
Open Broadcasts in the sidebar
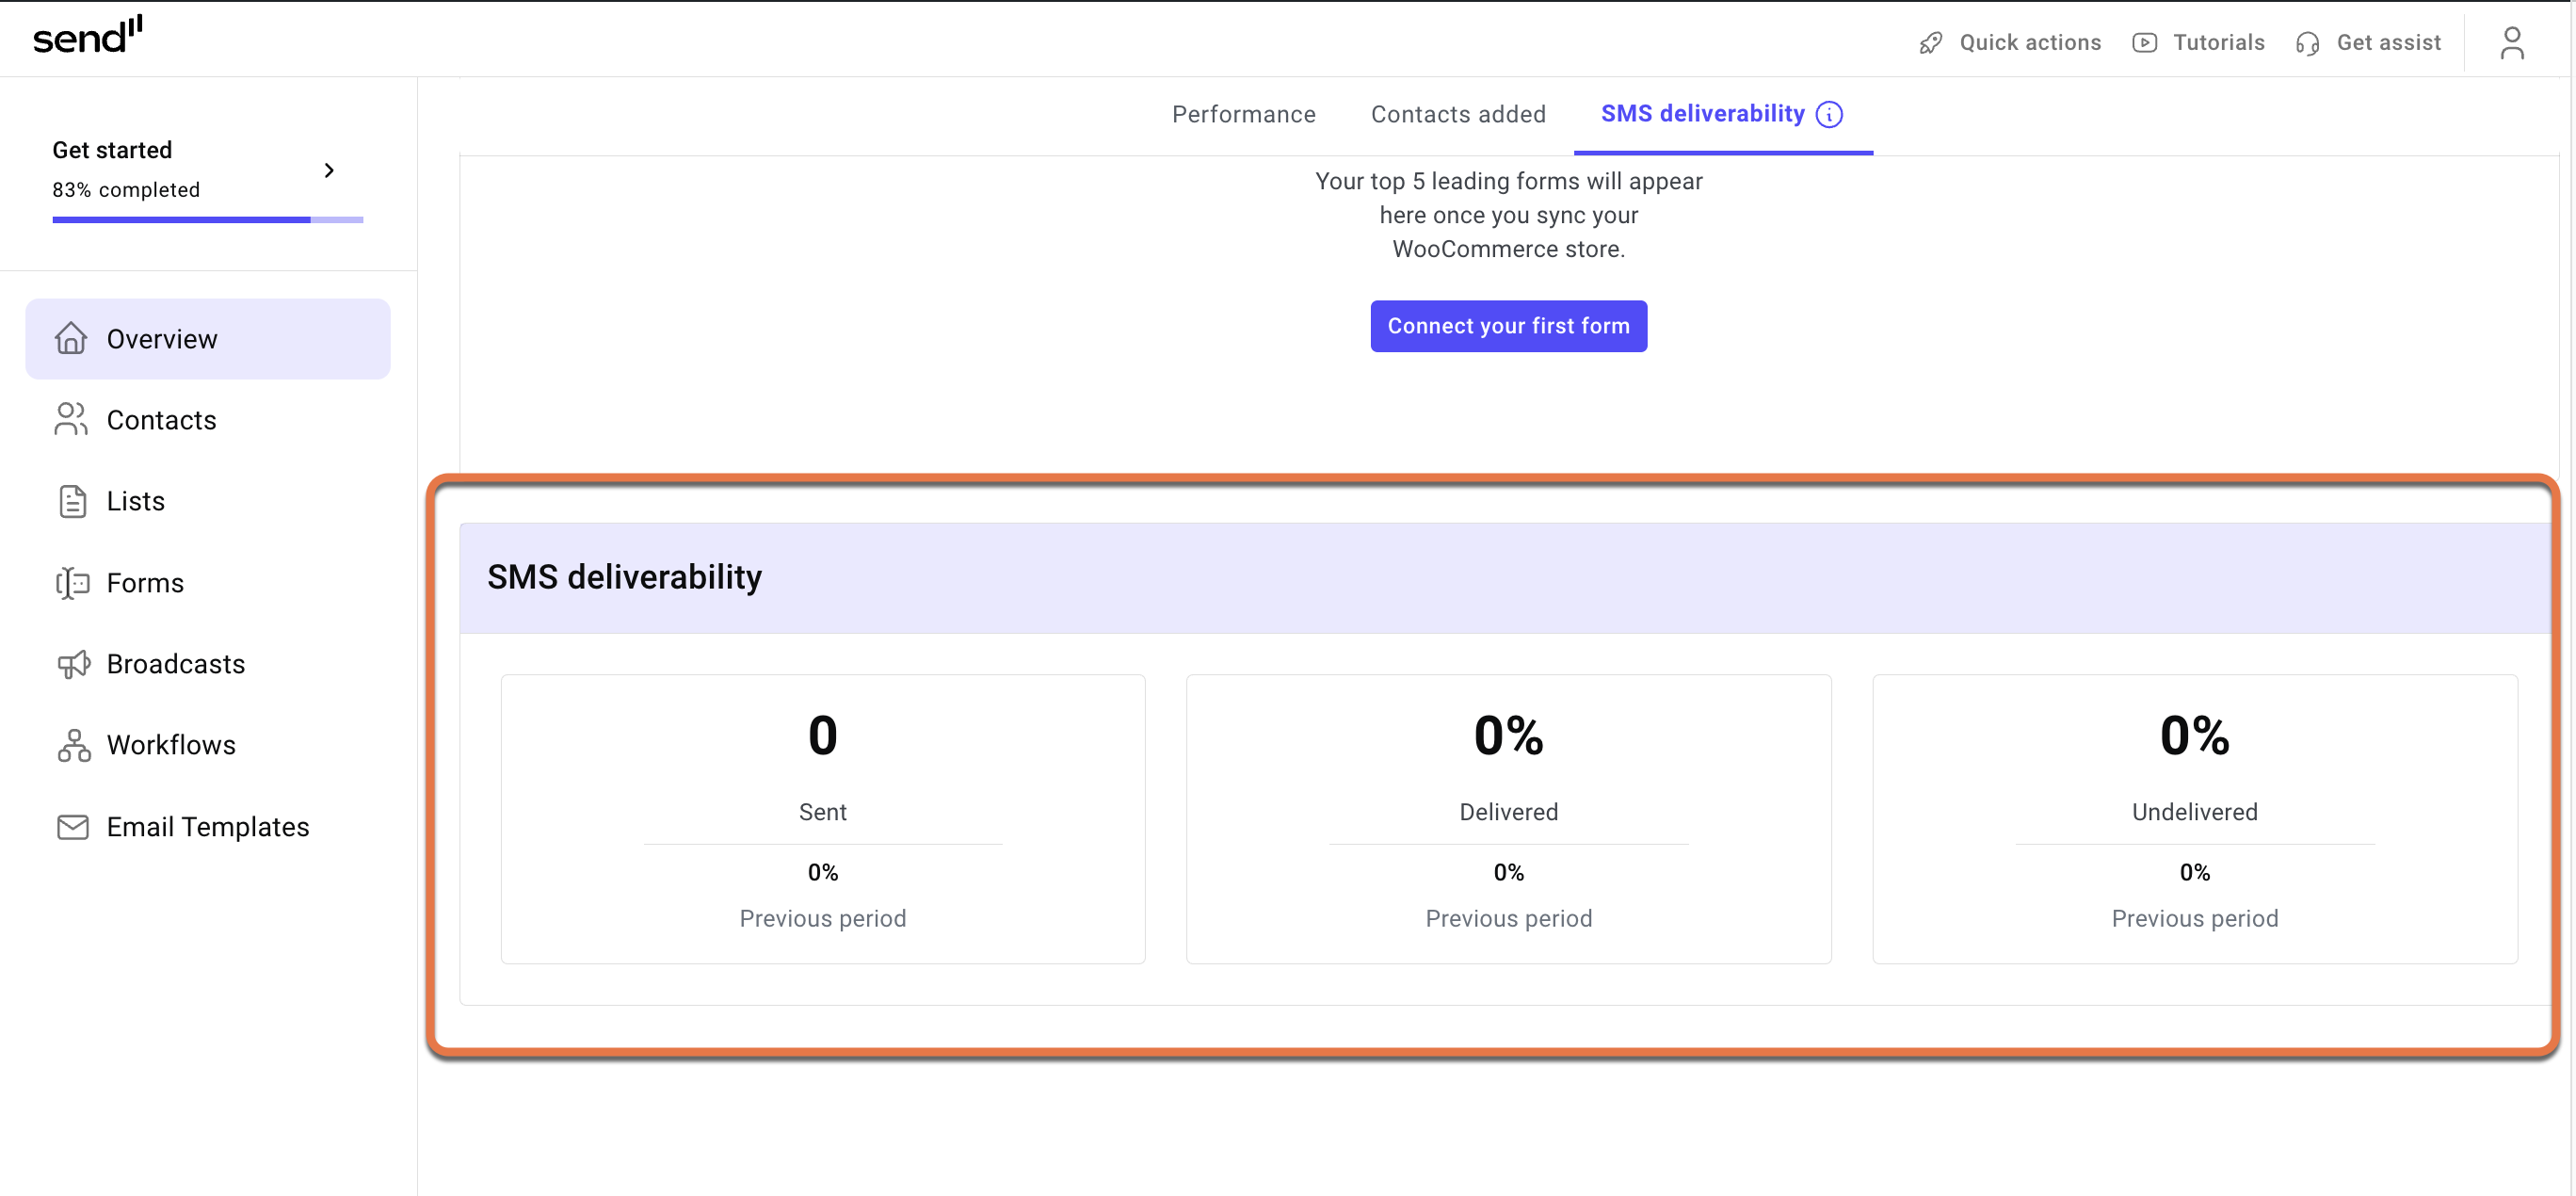coord(207,664)
